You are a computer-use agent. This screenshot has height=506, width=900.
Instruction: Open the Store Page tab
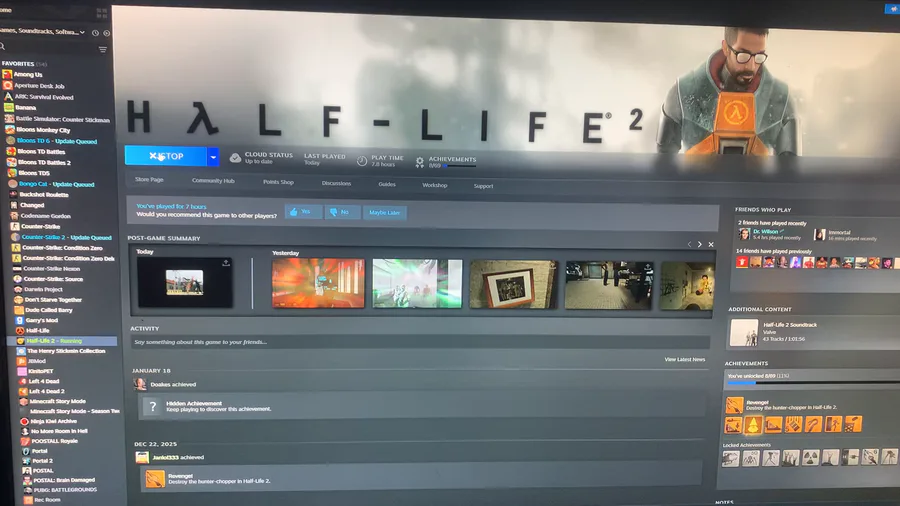[x=149, y=180]
